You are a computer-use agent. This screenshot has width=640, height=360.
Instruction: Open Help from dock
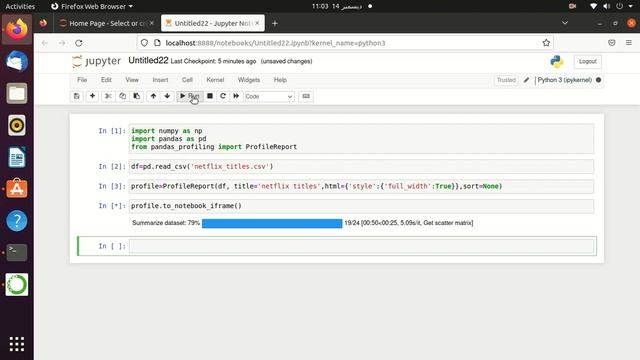(17, 221)
